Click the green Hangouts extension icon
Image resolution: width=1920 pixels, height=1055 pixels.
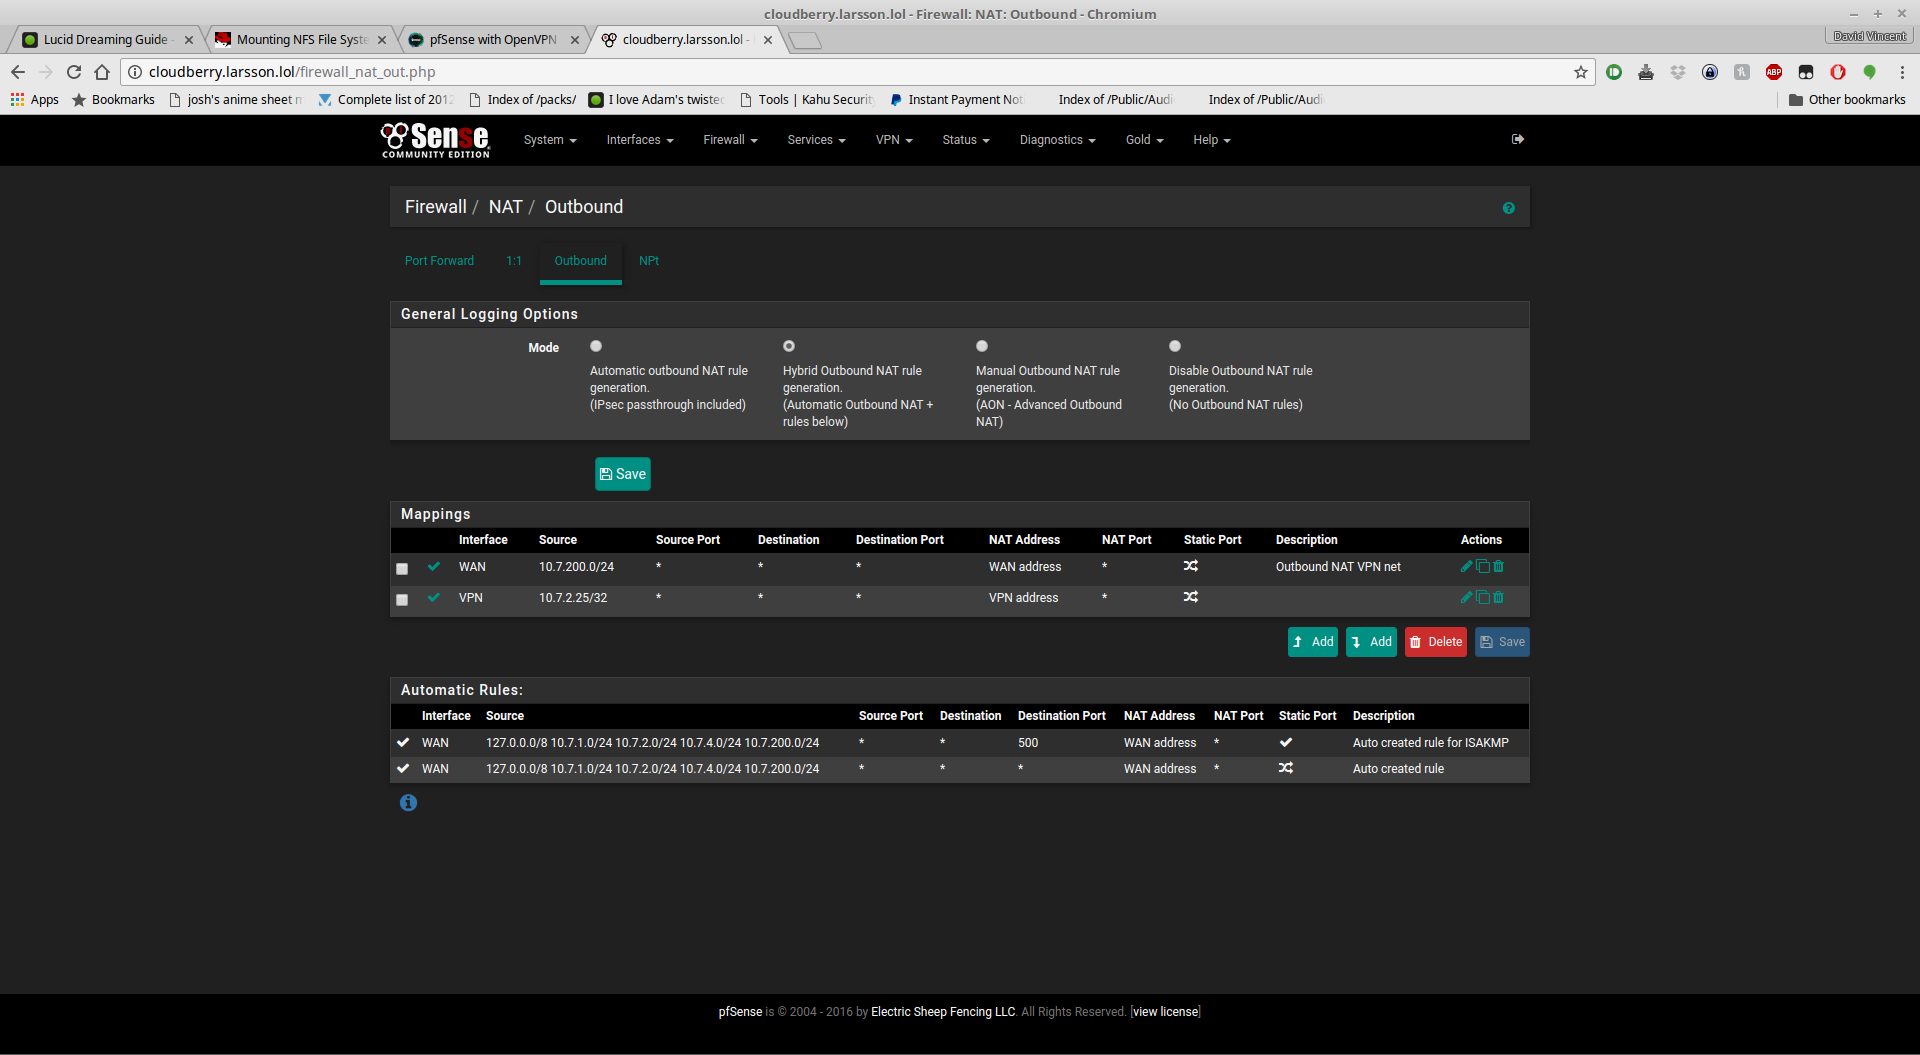tap(1869, 72)
